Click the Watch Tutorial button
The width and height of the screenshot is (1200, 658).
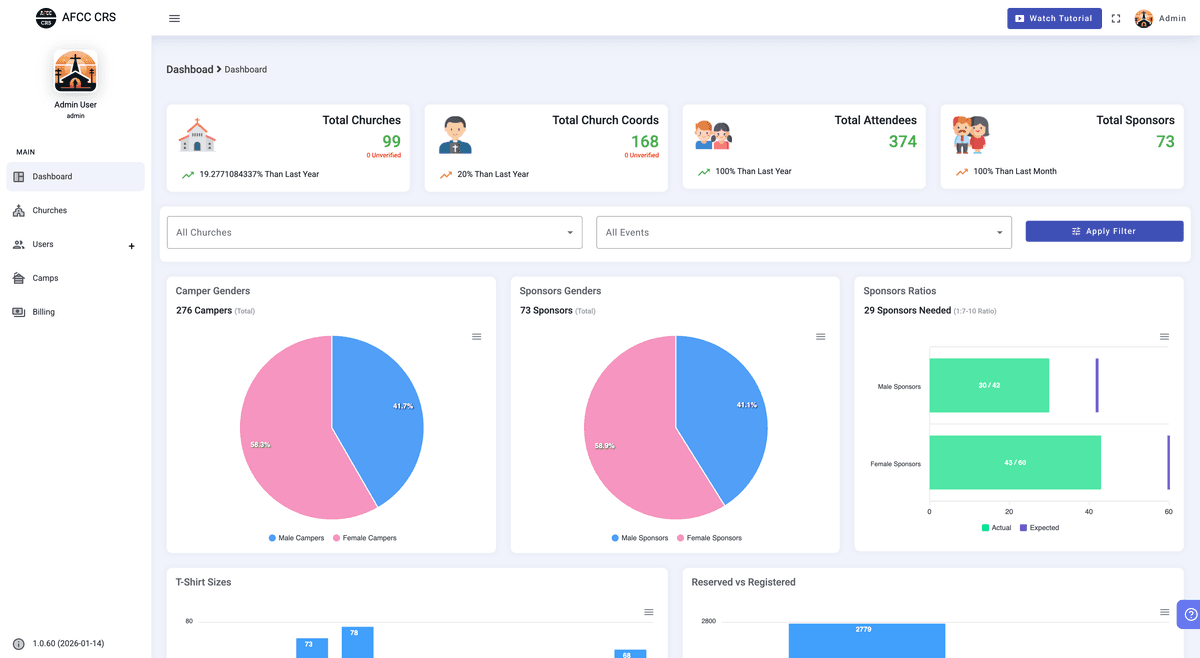1054,18
